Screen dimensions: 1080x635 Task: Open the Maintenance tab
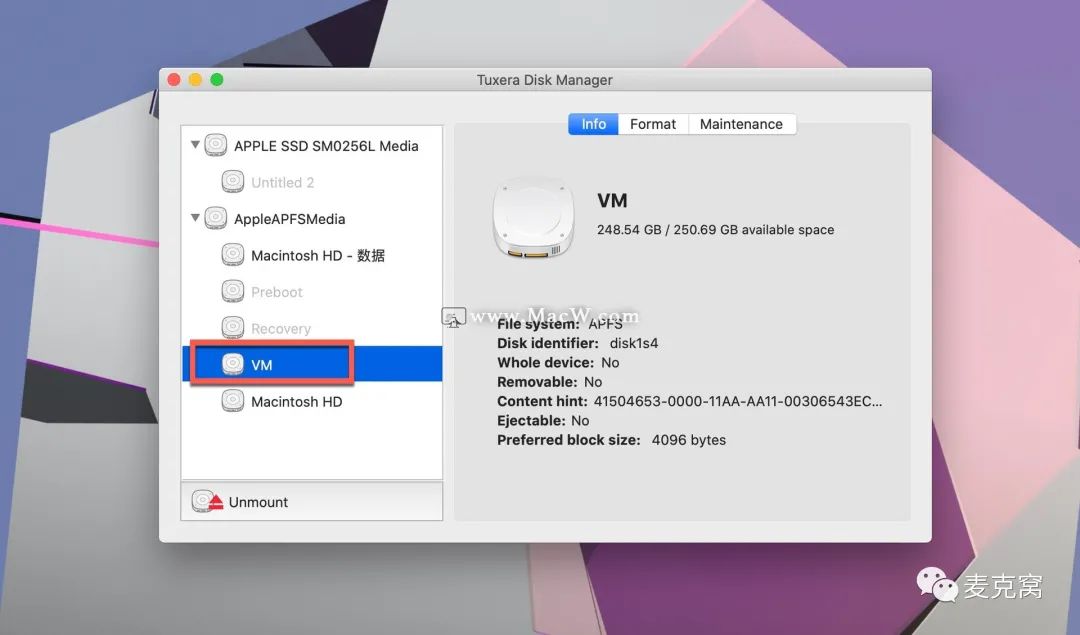(x=742, y=124)
